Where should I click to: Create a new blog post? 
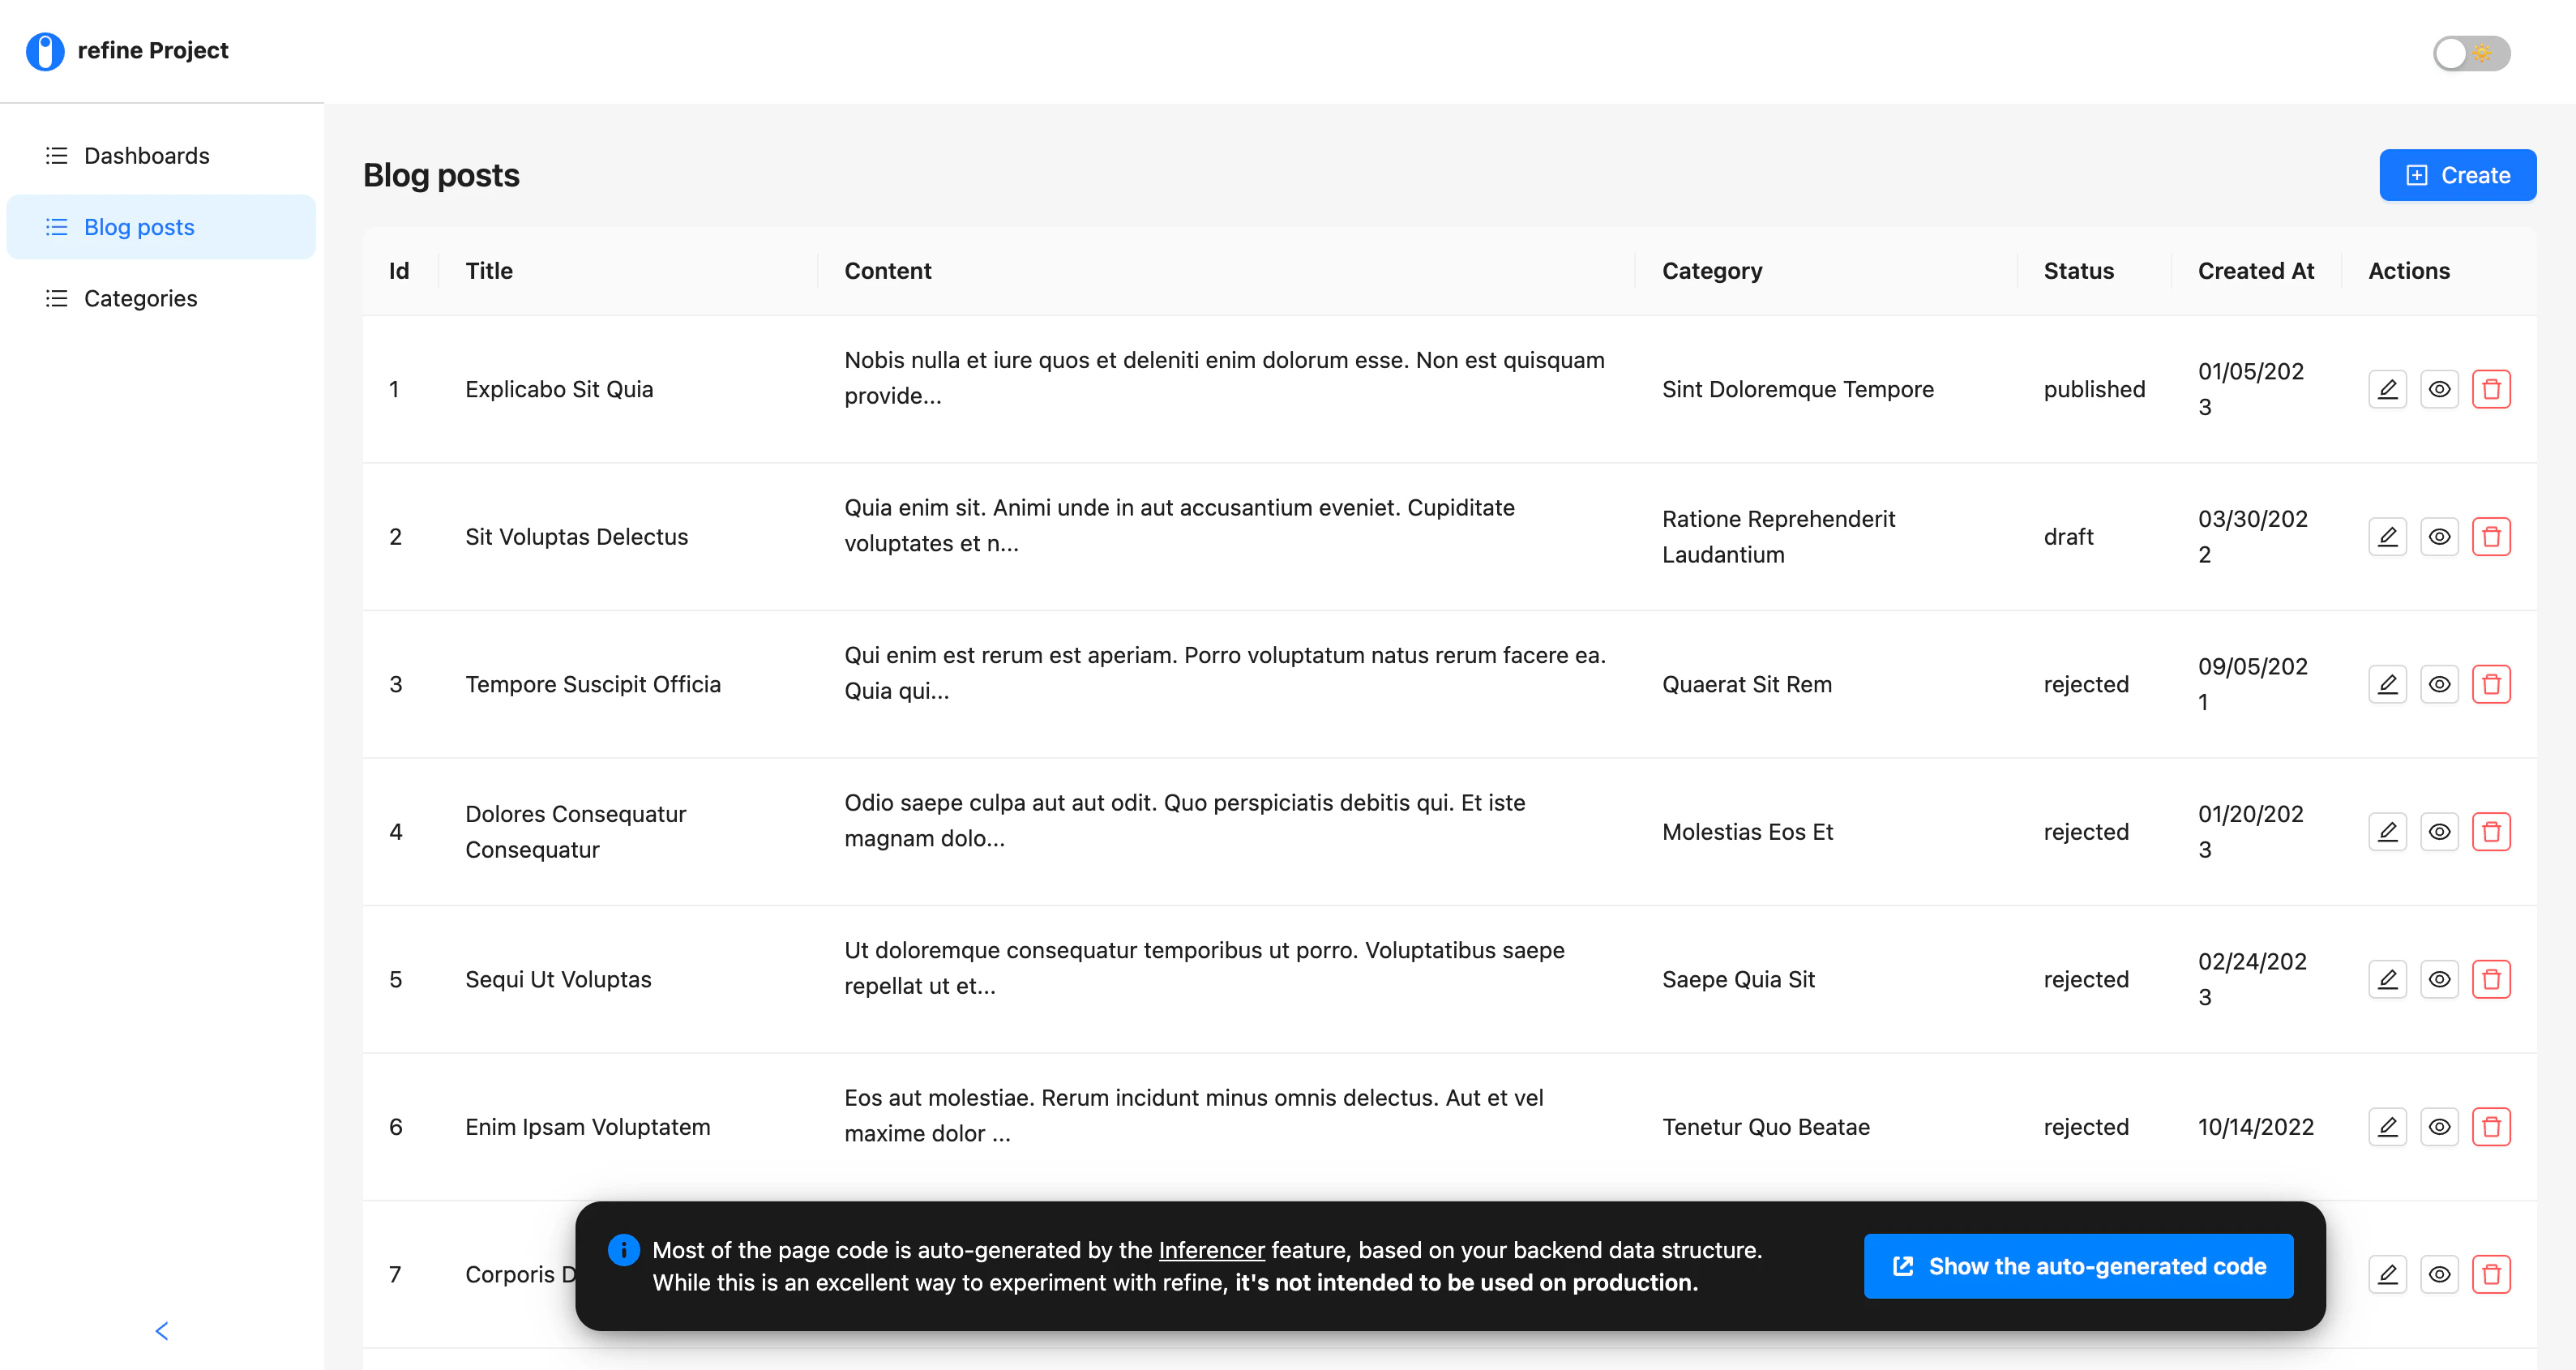coord(2457,175)
